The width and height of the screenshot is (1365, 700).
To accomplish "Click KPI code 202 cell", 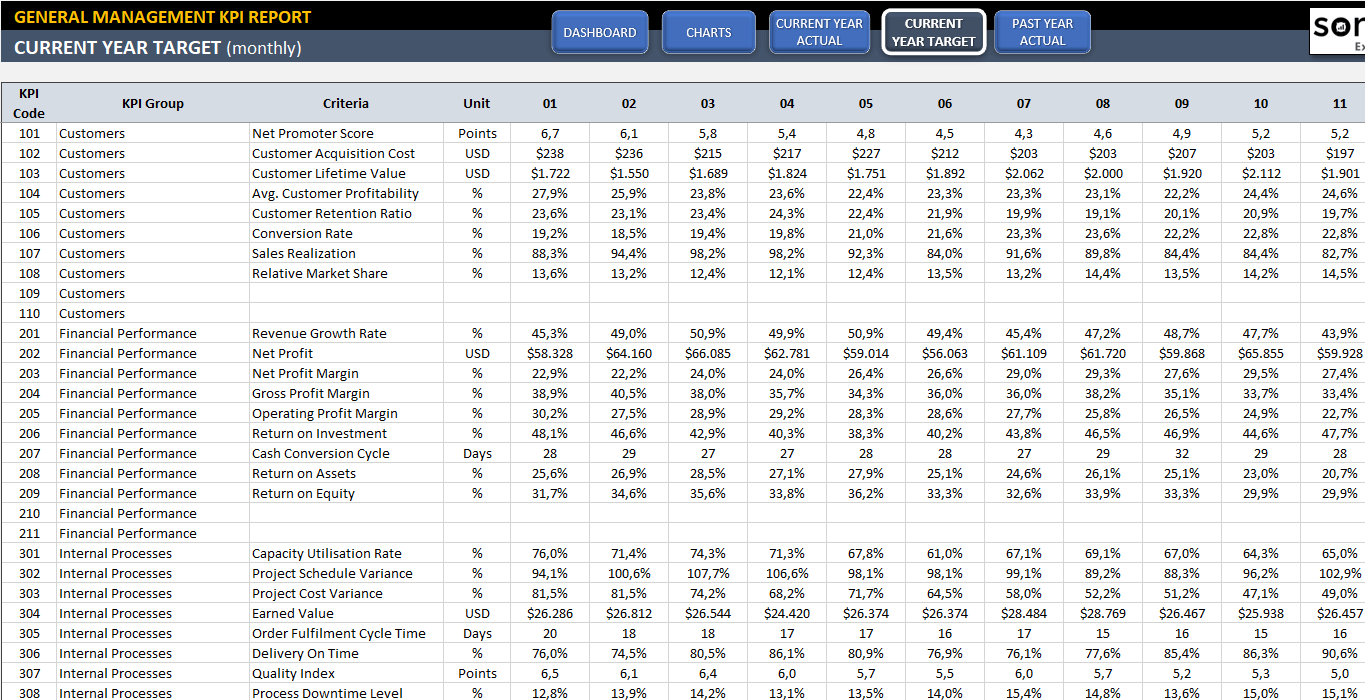I will tap(28, 353).
